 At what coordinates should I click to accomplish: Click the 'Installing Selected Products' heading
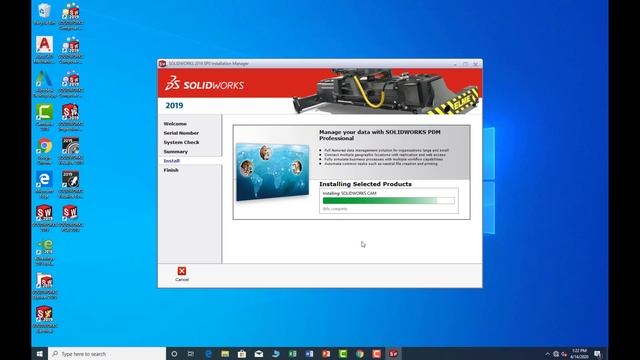coord(365,184)
